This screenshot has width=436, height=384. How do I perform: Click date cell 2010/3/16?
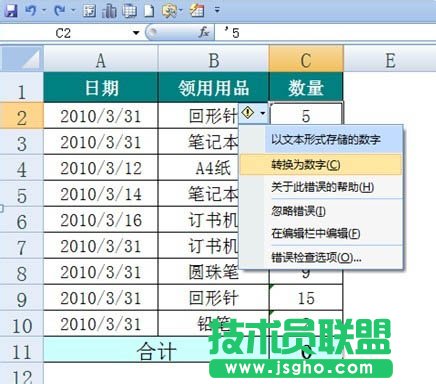coord(101,220)
